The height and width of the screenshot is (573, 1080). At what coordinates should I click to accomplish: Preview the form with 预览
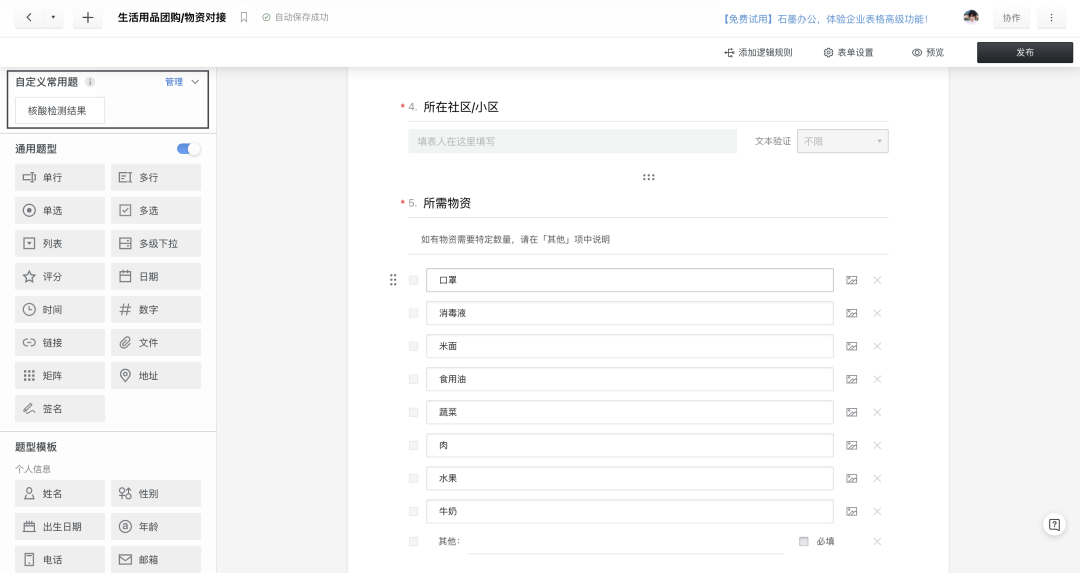pyautogui.click(x=928, y=52)
